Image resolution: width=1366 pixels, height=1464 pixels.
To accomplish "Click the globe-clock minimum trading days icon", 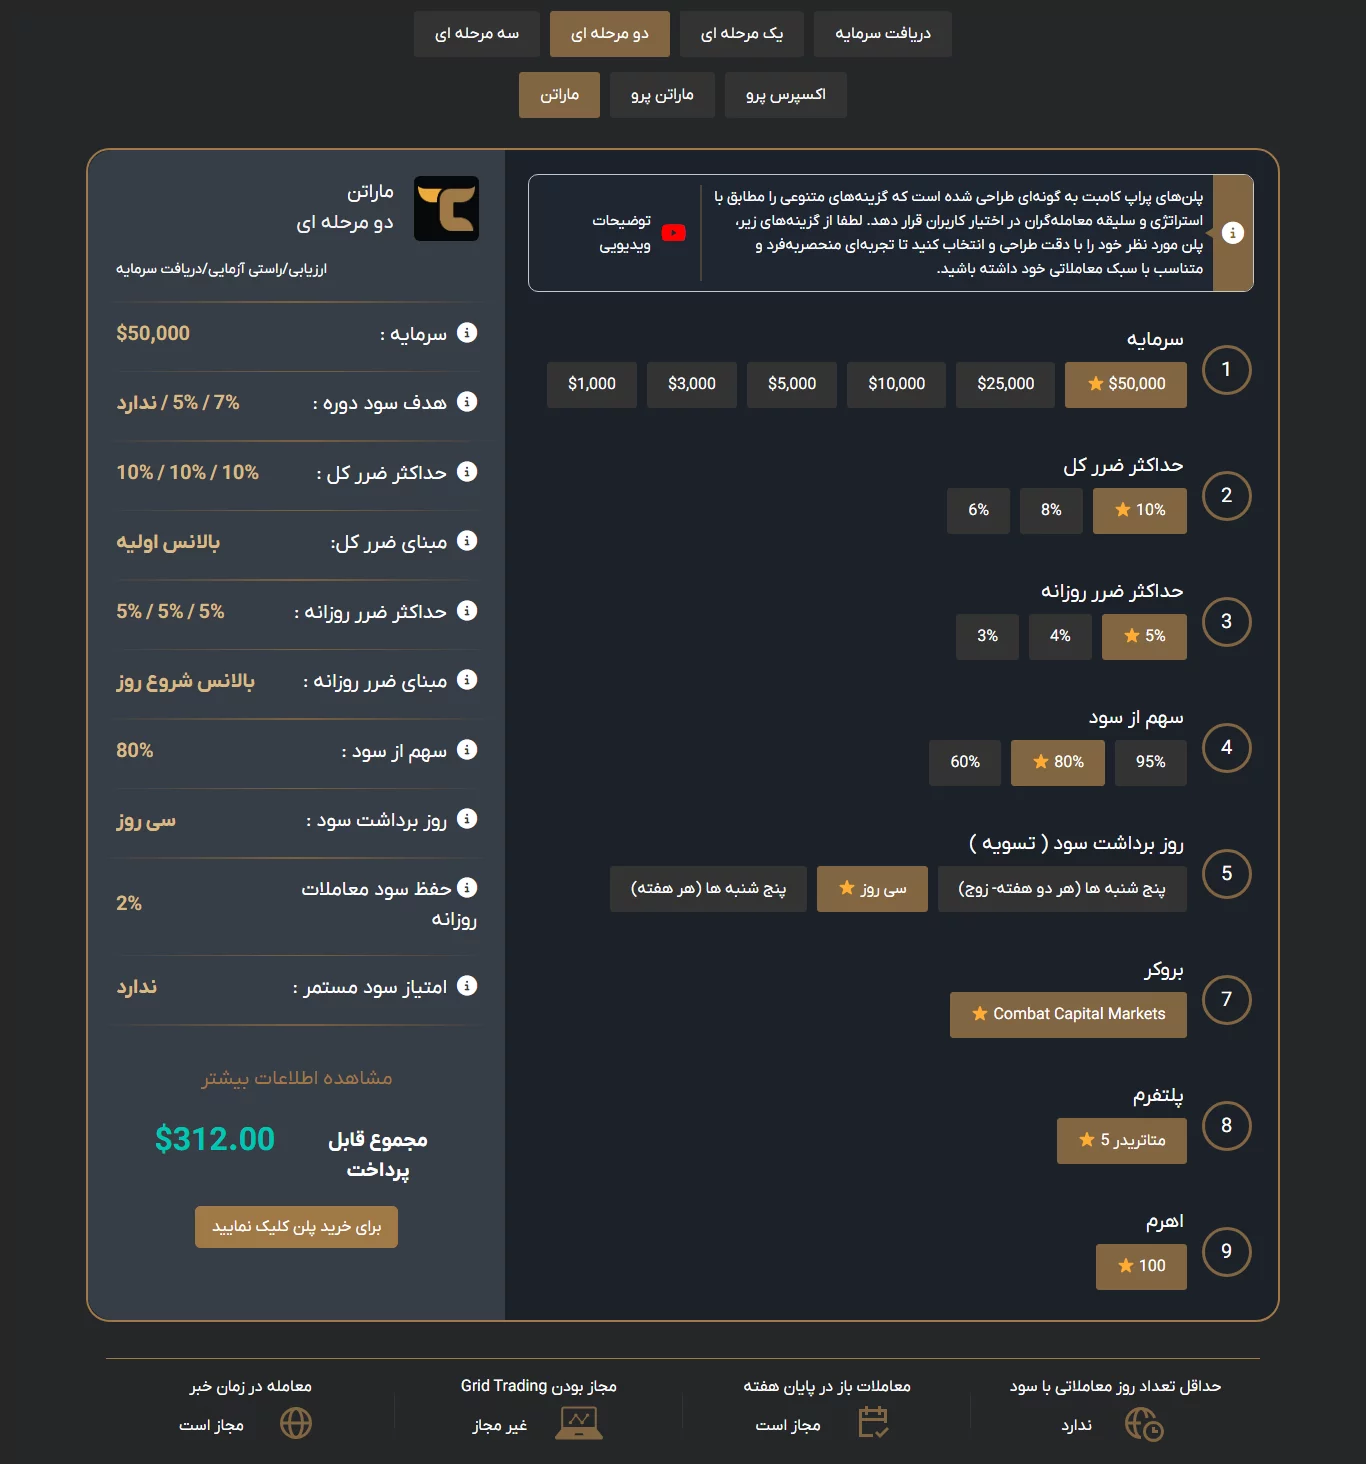I will click(x=1144, y=1424).
